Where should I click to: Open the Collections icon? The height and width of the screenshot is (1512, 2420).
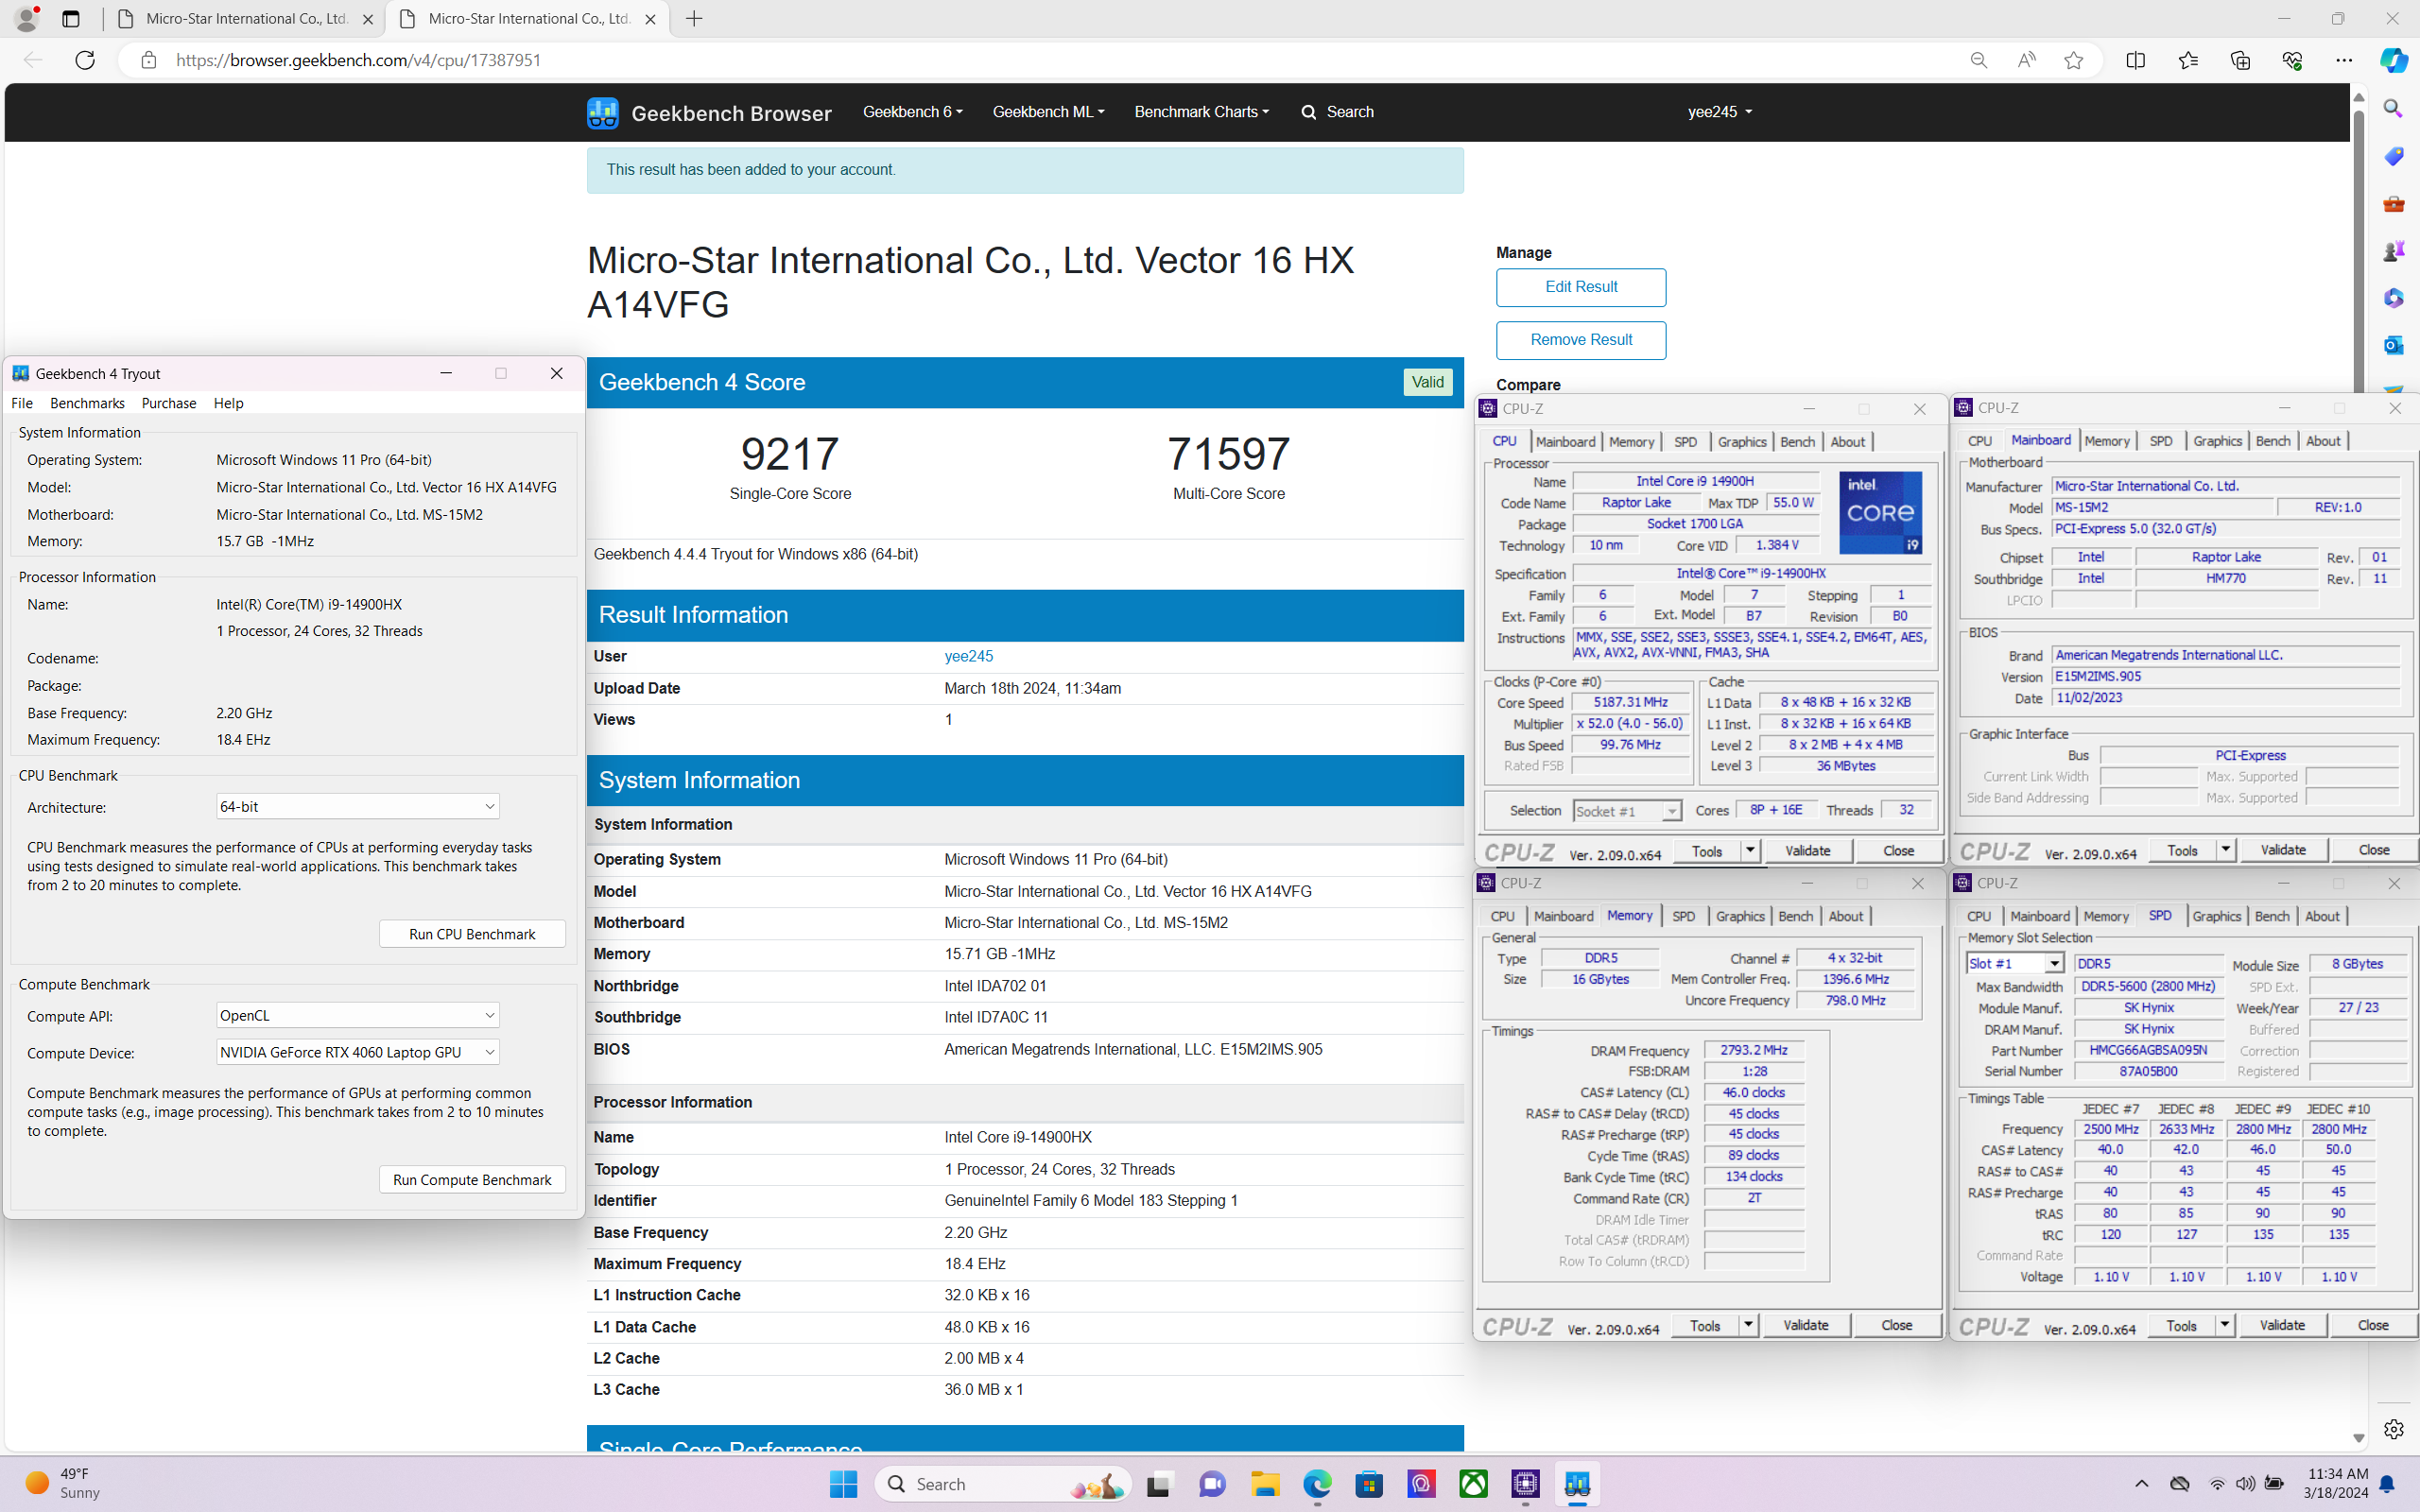pyautogui.click(x=2240, y=60)
